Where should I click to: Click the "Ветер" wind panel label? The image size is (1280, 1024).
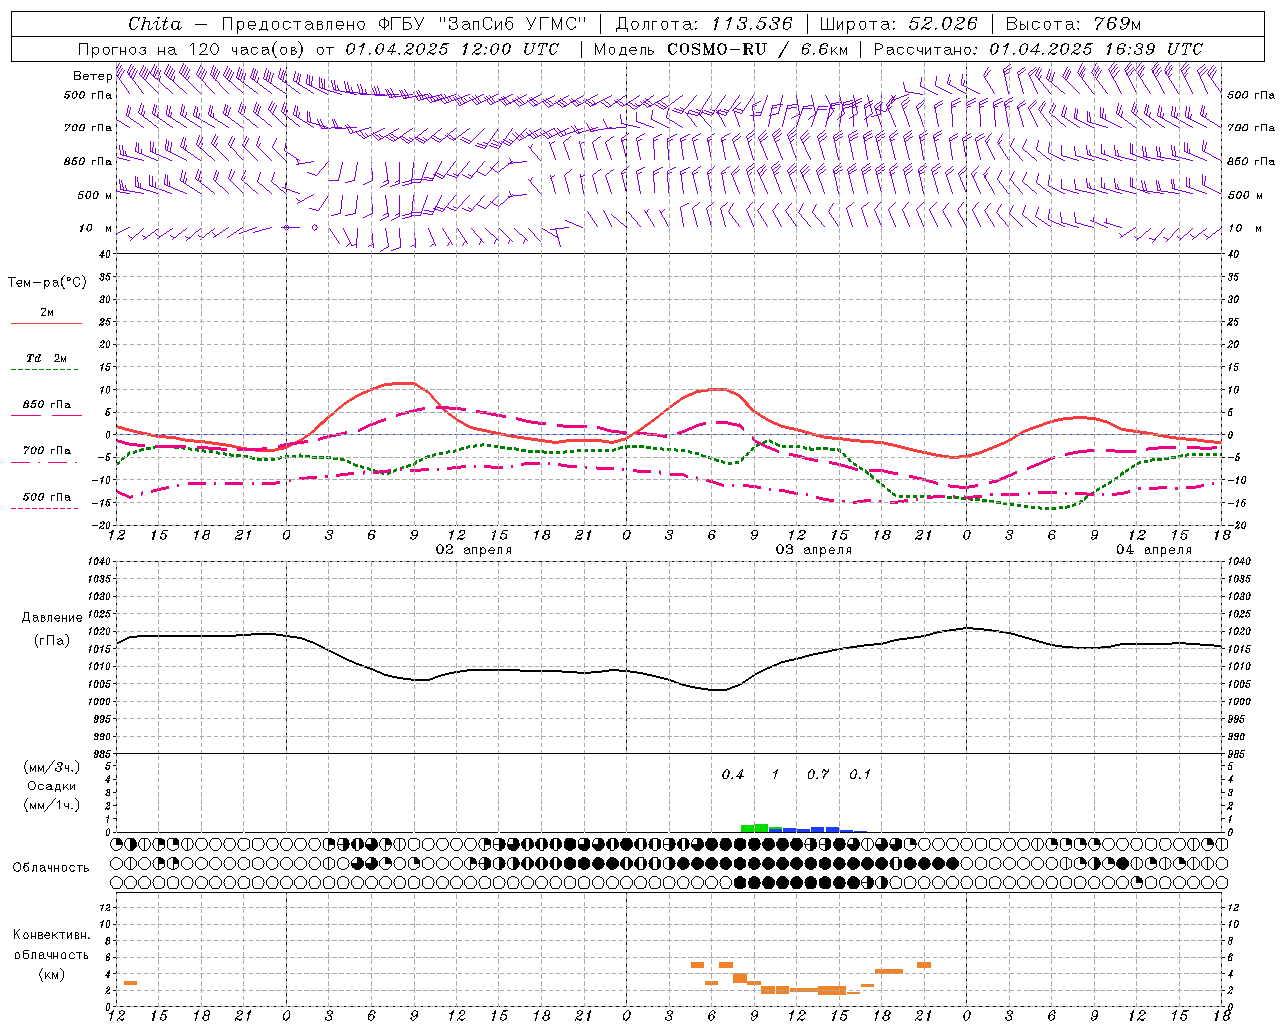(92, 76)
